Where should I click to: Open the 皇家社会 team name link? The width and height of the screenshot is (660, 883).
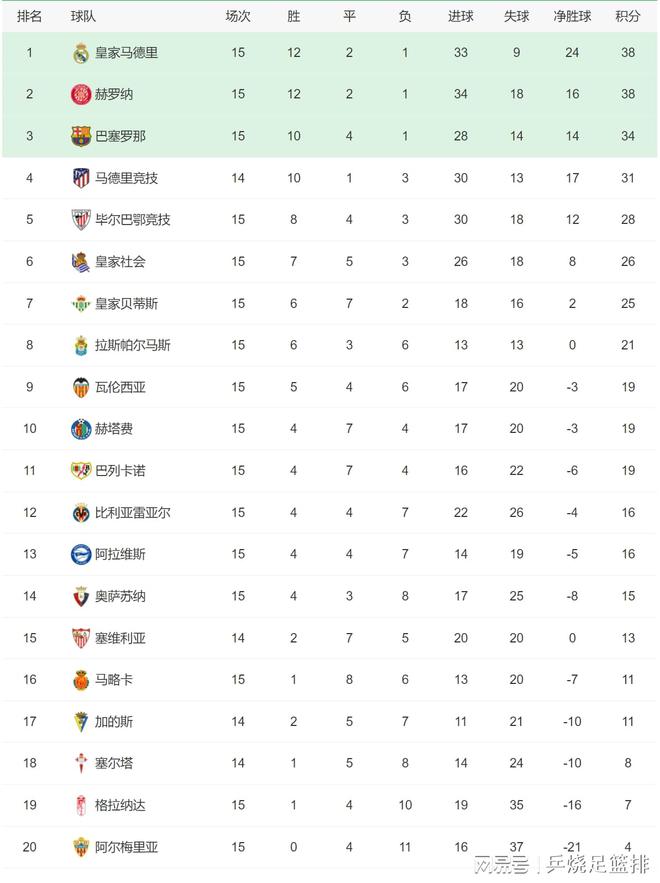pyautogui.click(x=120, y=261)
